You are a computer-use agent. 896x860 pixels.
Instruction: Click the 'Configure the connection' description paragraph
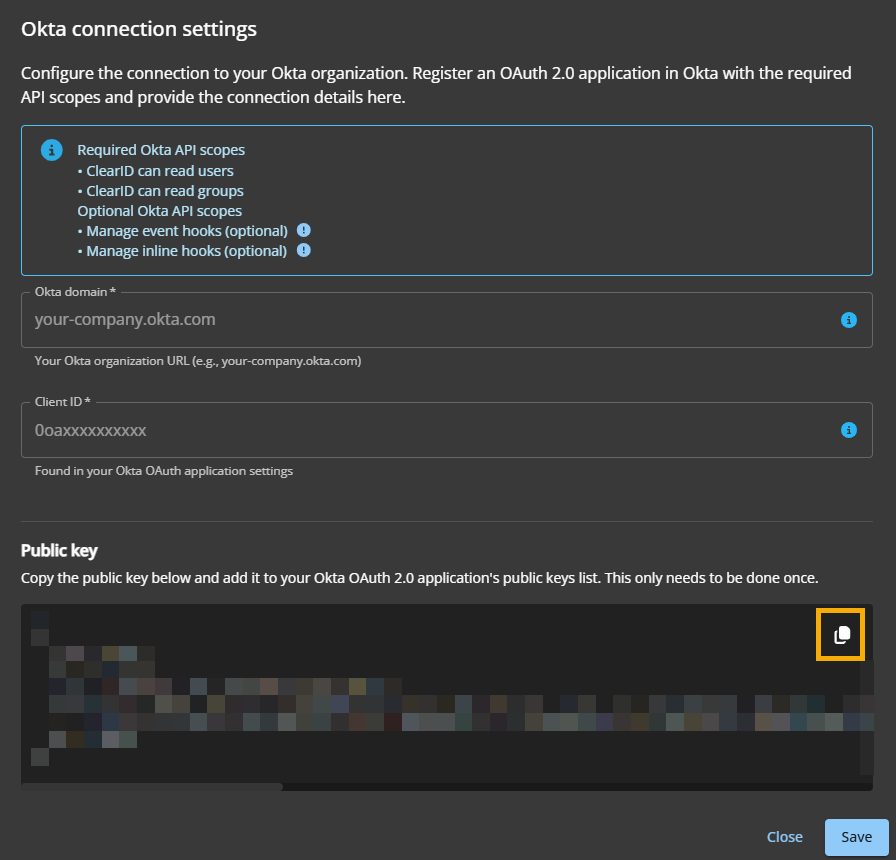coord(436,85)
